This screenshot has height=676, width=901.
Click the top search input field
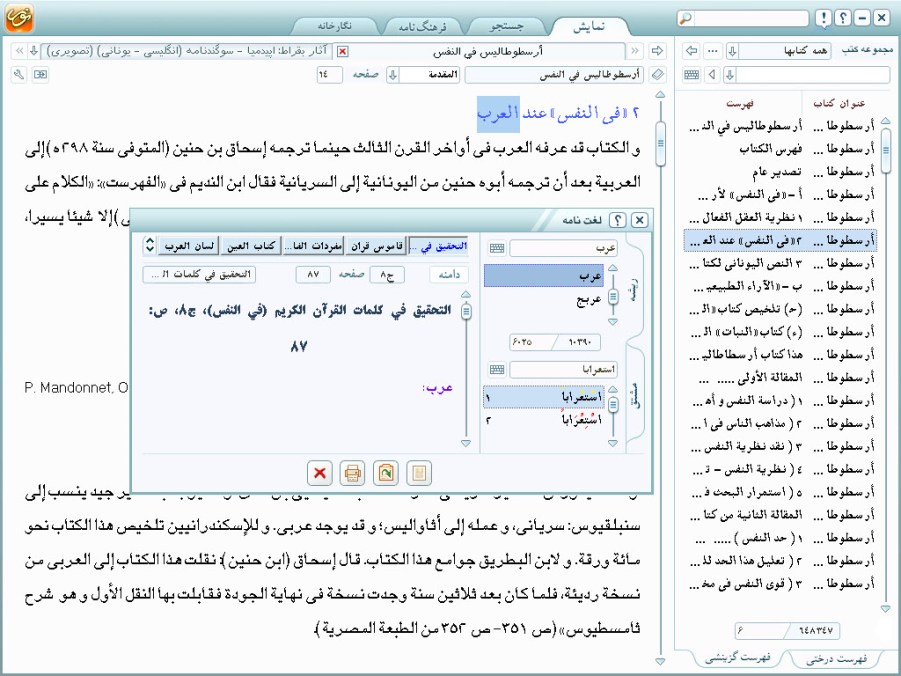751,18
